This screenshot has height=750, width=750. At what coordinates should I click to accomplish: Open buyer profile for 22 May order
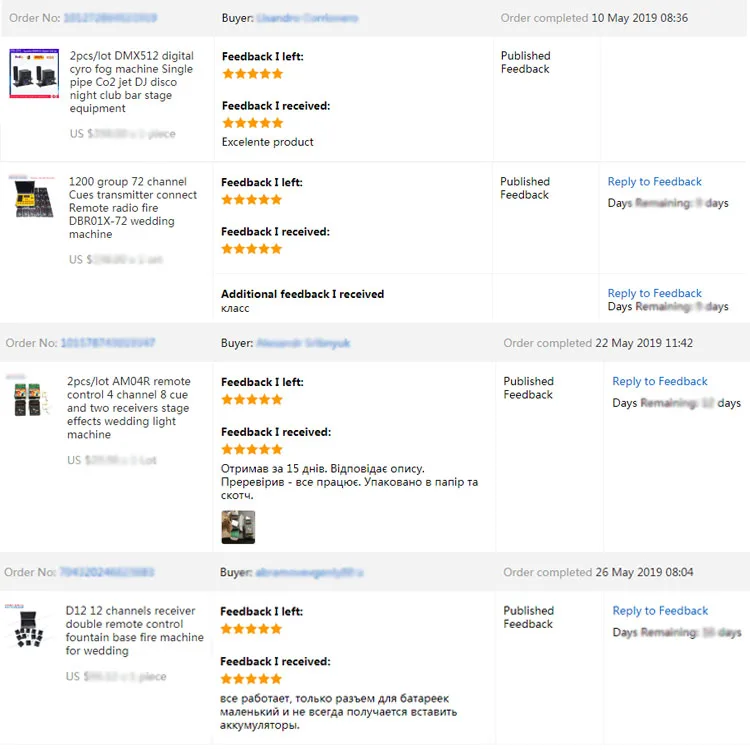tap(303, 343)
